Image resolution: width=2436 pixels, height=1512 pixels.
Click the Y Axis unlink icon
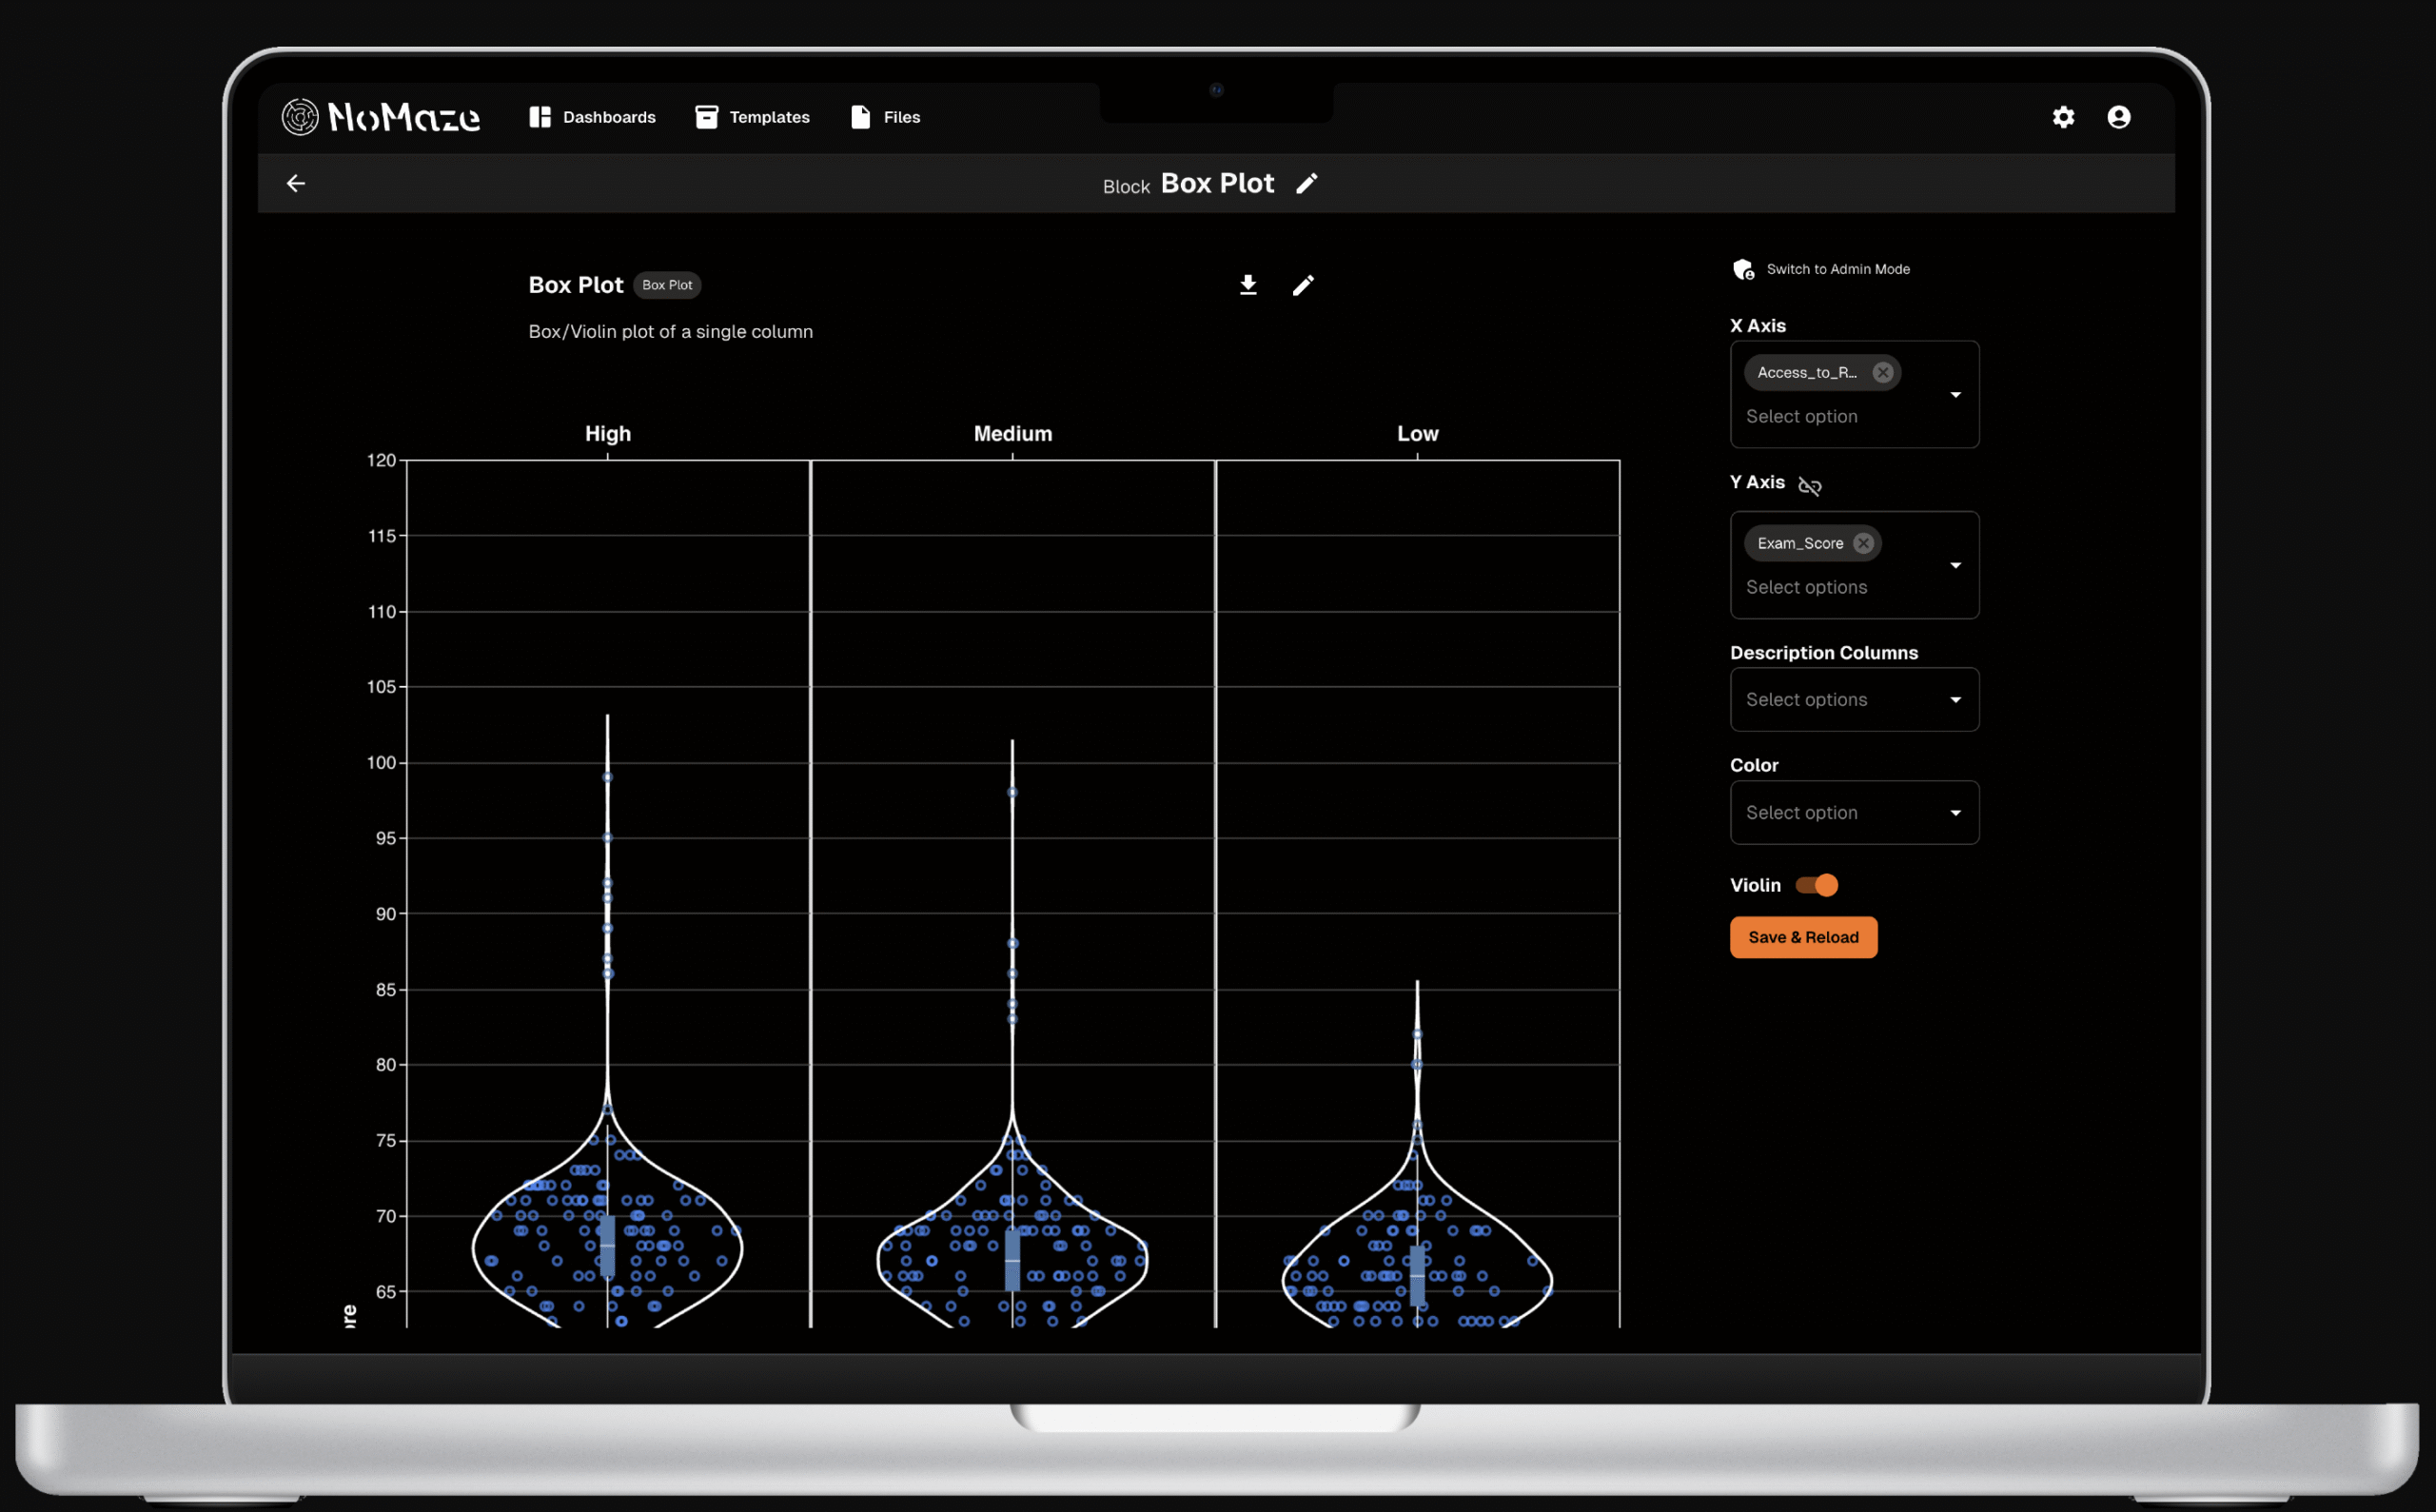1809,486
